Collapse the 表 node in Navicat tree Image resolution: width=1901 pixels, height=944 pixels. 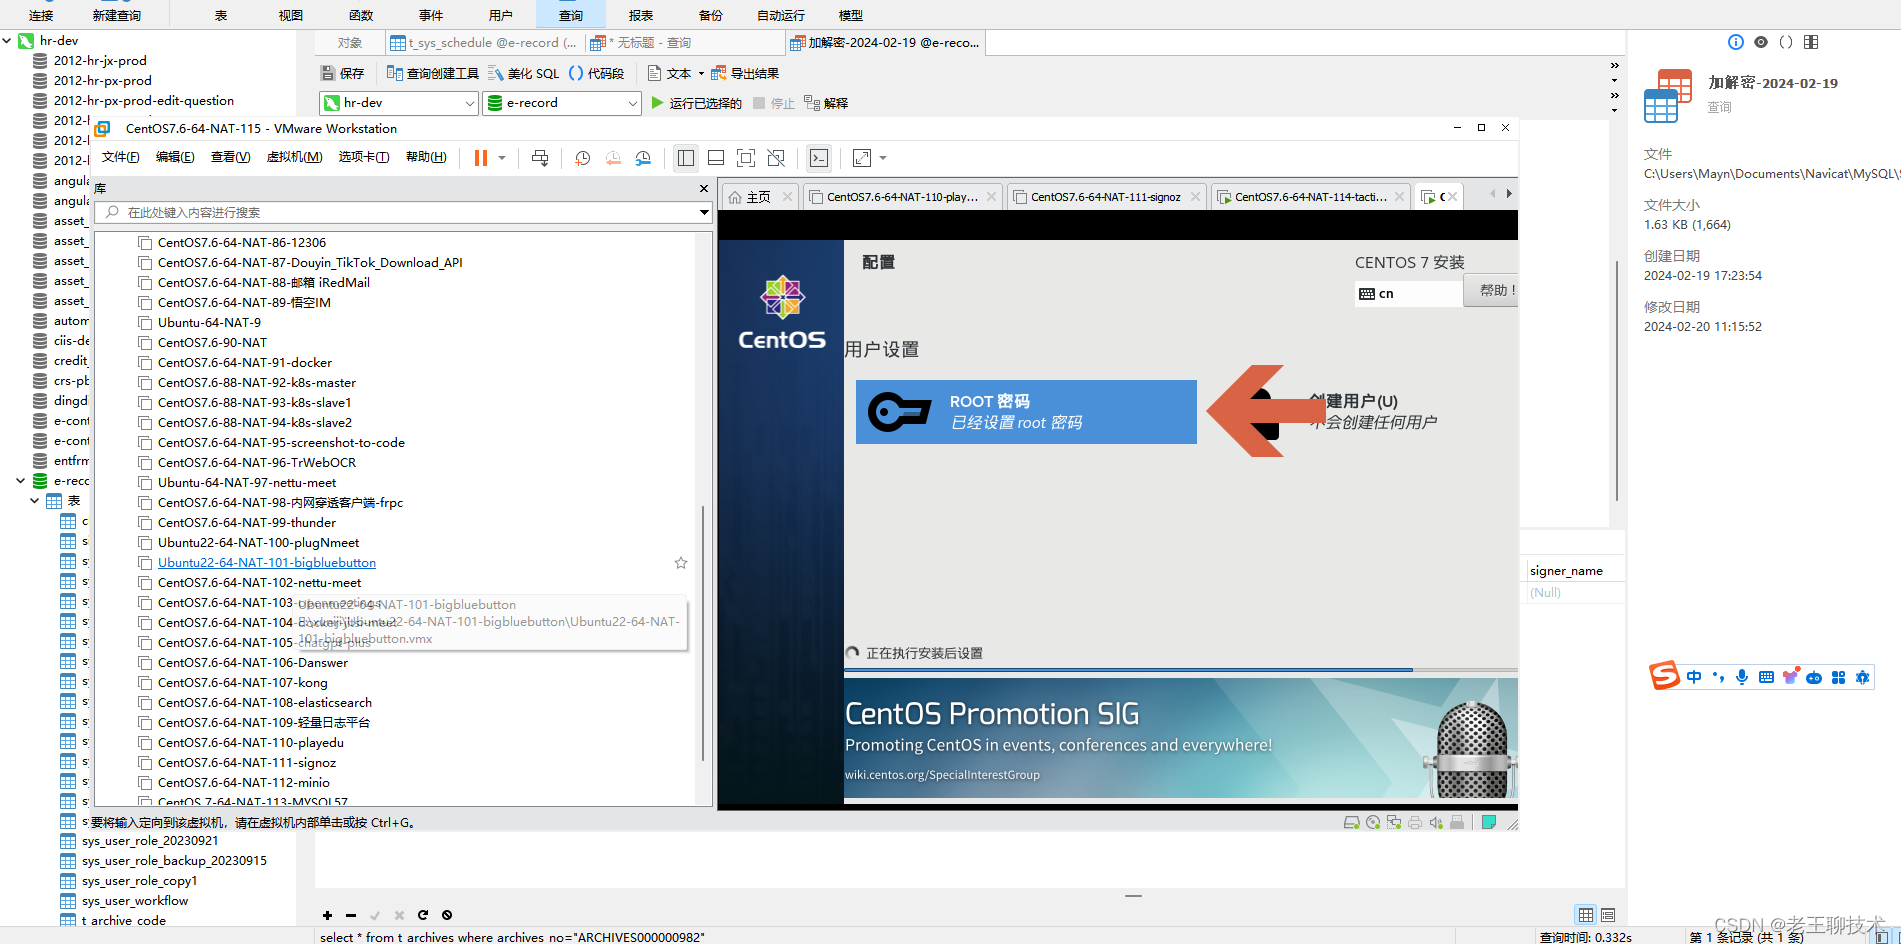[x=34, y=501]
